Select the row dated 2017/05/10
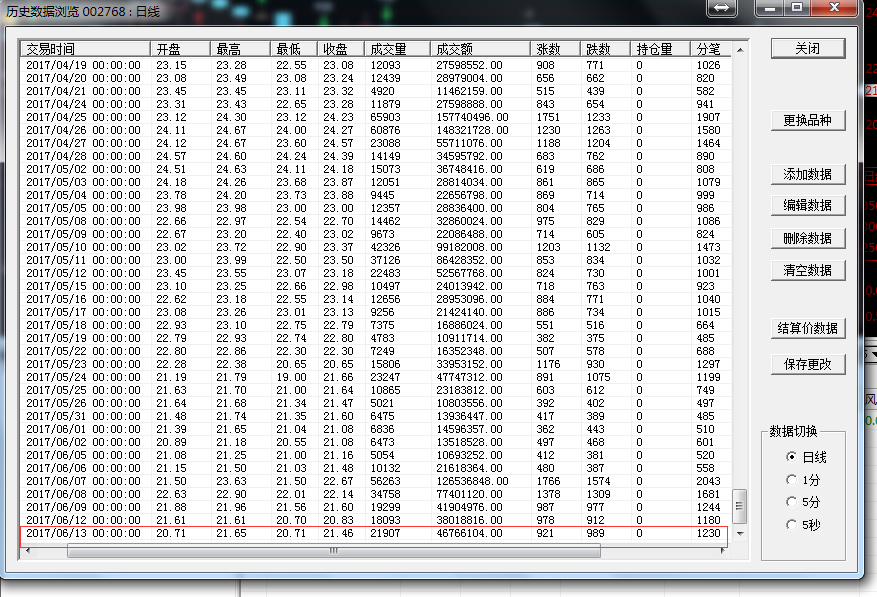This screenshot has height=597, width=877. (374, 247)
